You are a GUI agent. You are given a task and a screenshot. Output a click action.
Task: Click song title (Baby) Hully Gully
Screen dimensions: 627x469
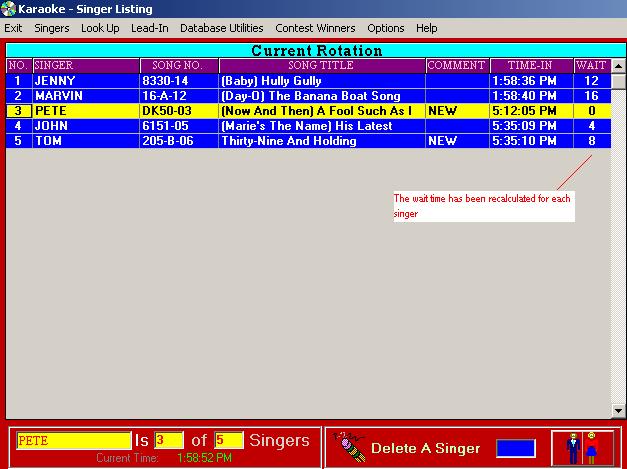coord(271,81)
